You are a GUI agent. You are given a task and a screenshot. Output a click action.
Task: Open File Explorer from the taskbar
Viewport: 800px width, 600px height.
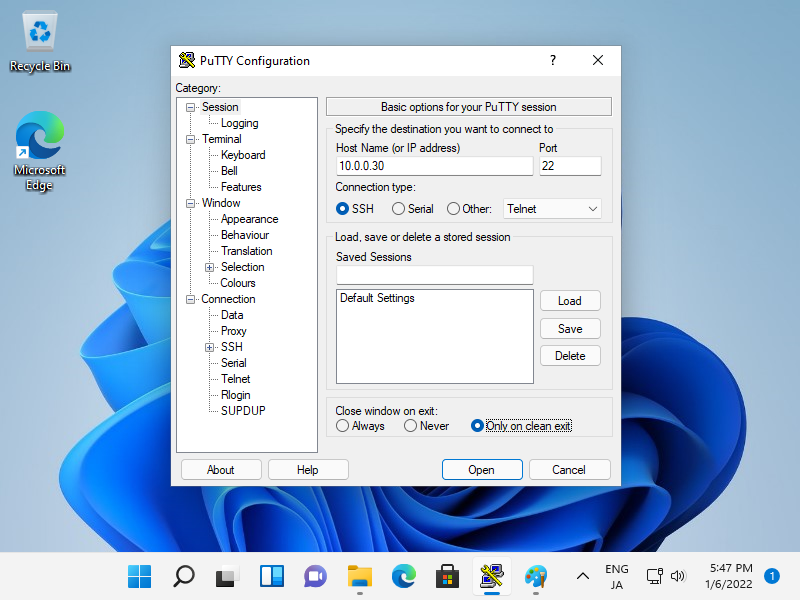359,576
